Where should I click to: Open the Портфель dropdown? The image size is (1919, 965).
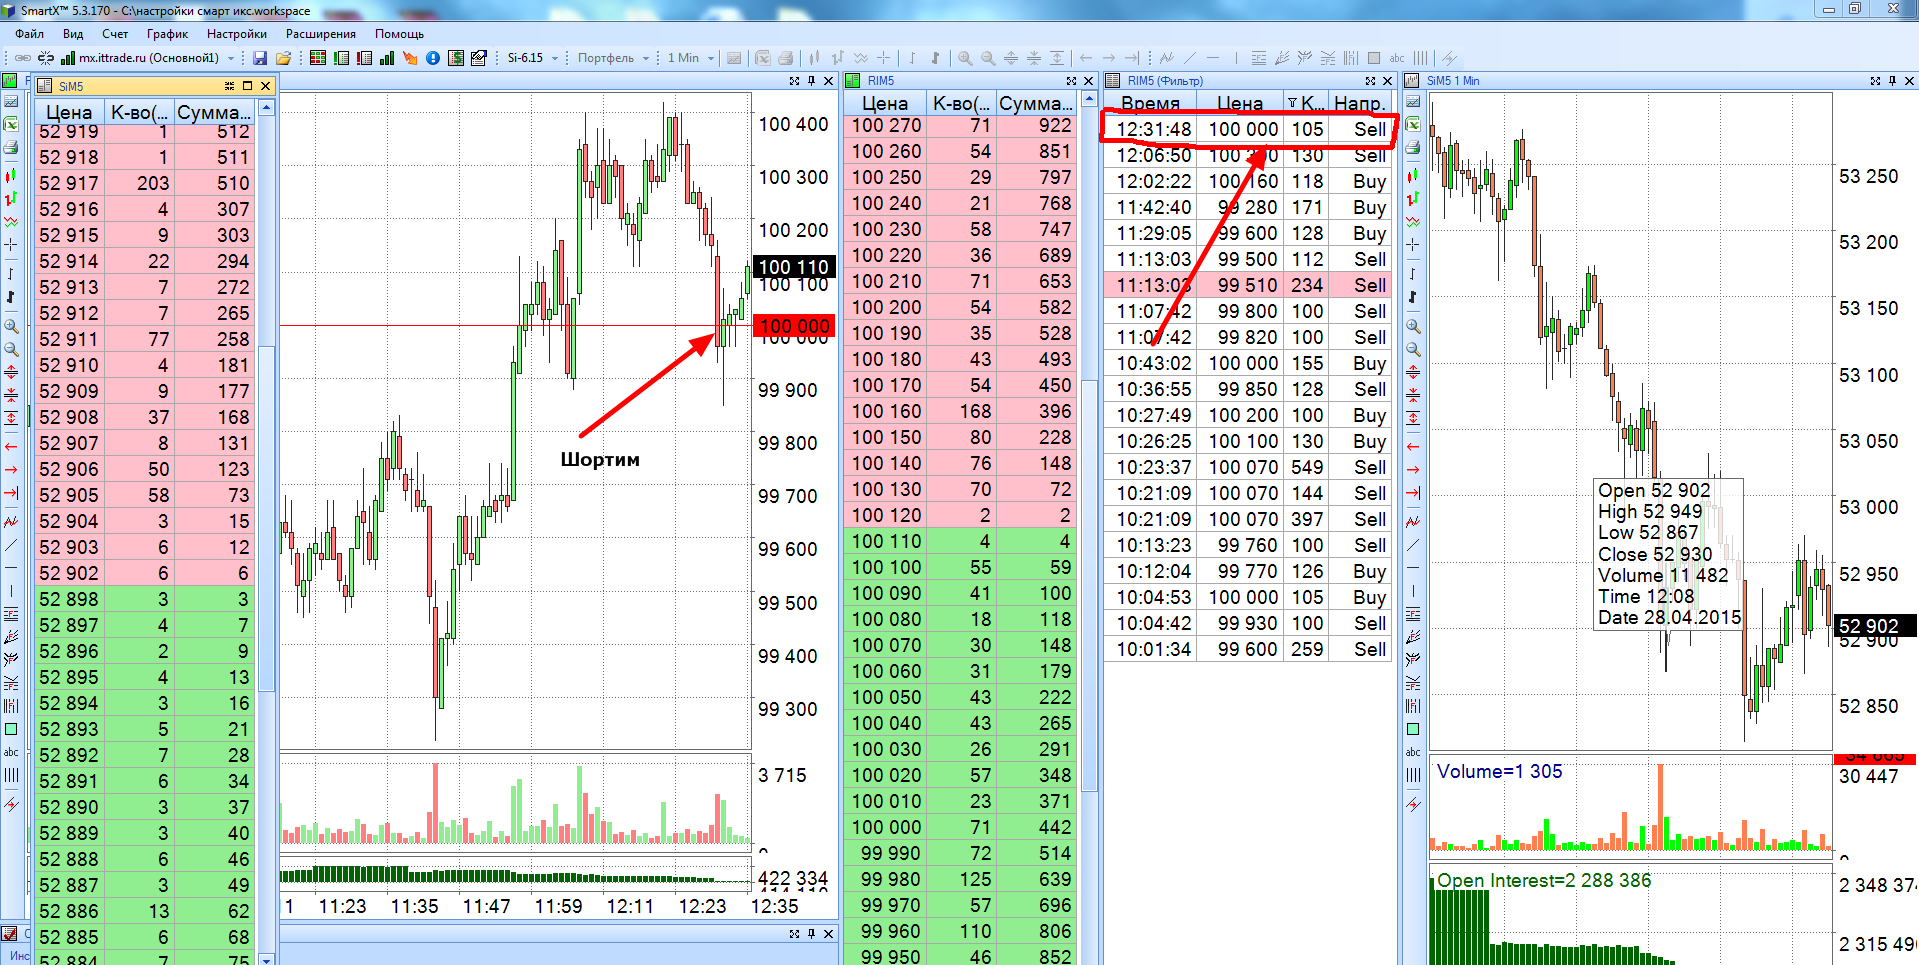tap(646, 58)
